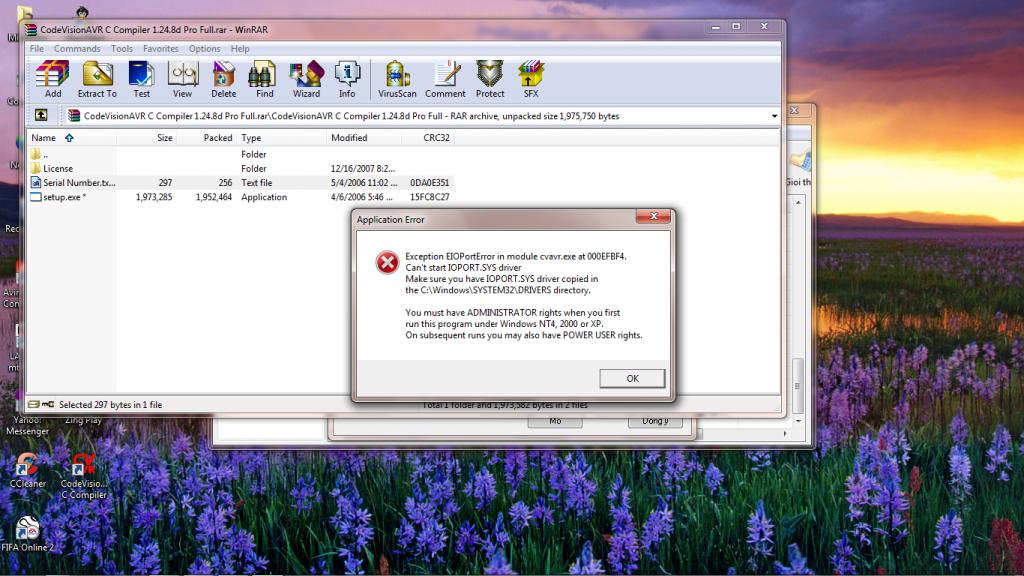Image resolution: width=1024 pixels, height=576 pixels.
Task: Select the Serial Number.txt file row
Action: click(x=240, y=183)
